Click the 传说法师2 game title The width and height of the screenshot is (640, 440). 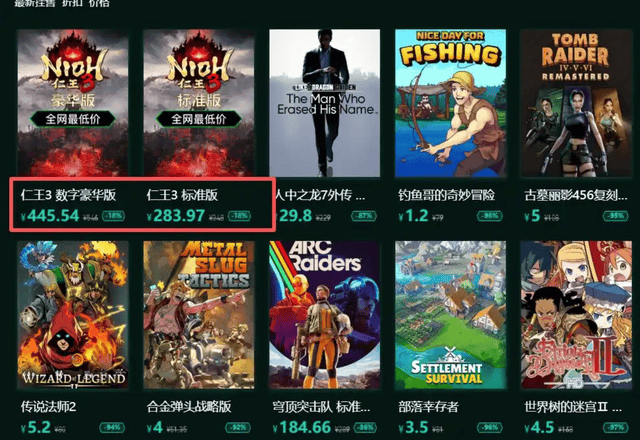pyautogui.click(x=48, y=407)
